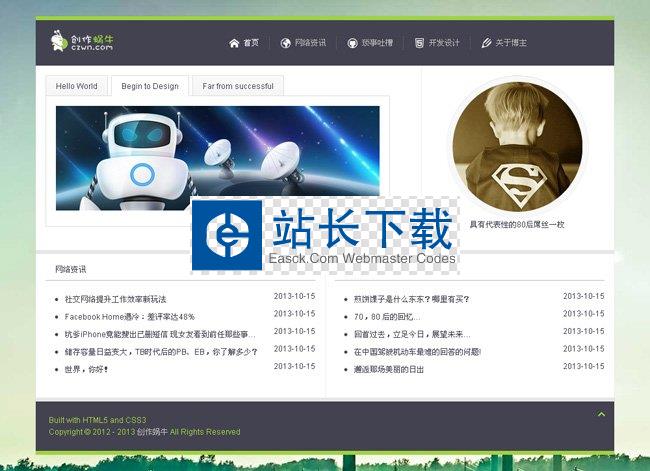The width and height of the screenshot is (650, 471).
Task: Open 网络资讯 via the globe icon
Action: click(x=285, y=43)
